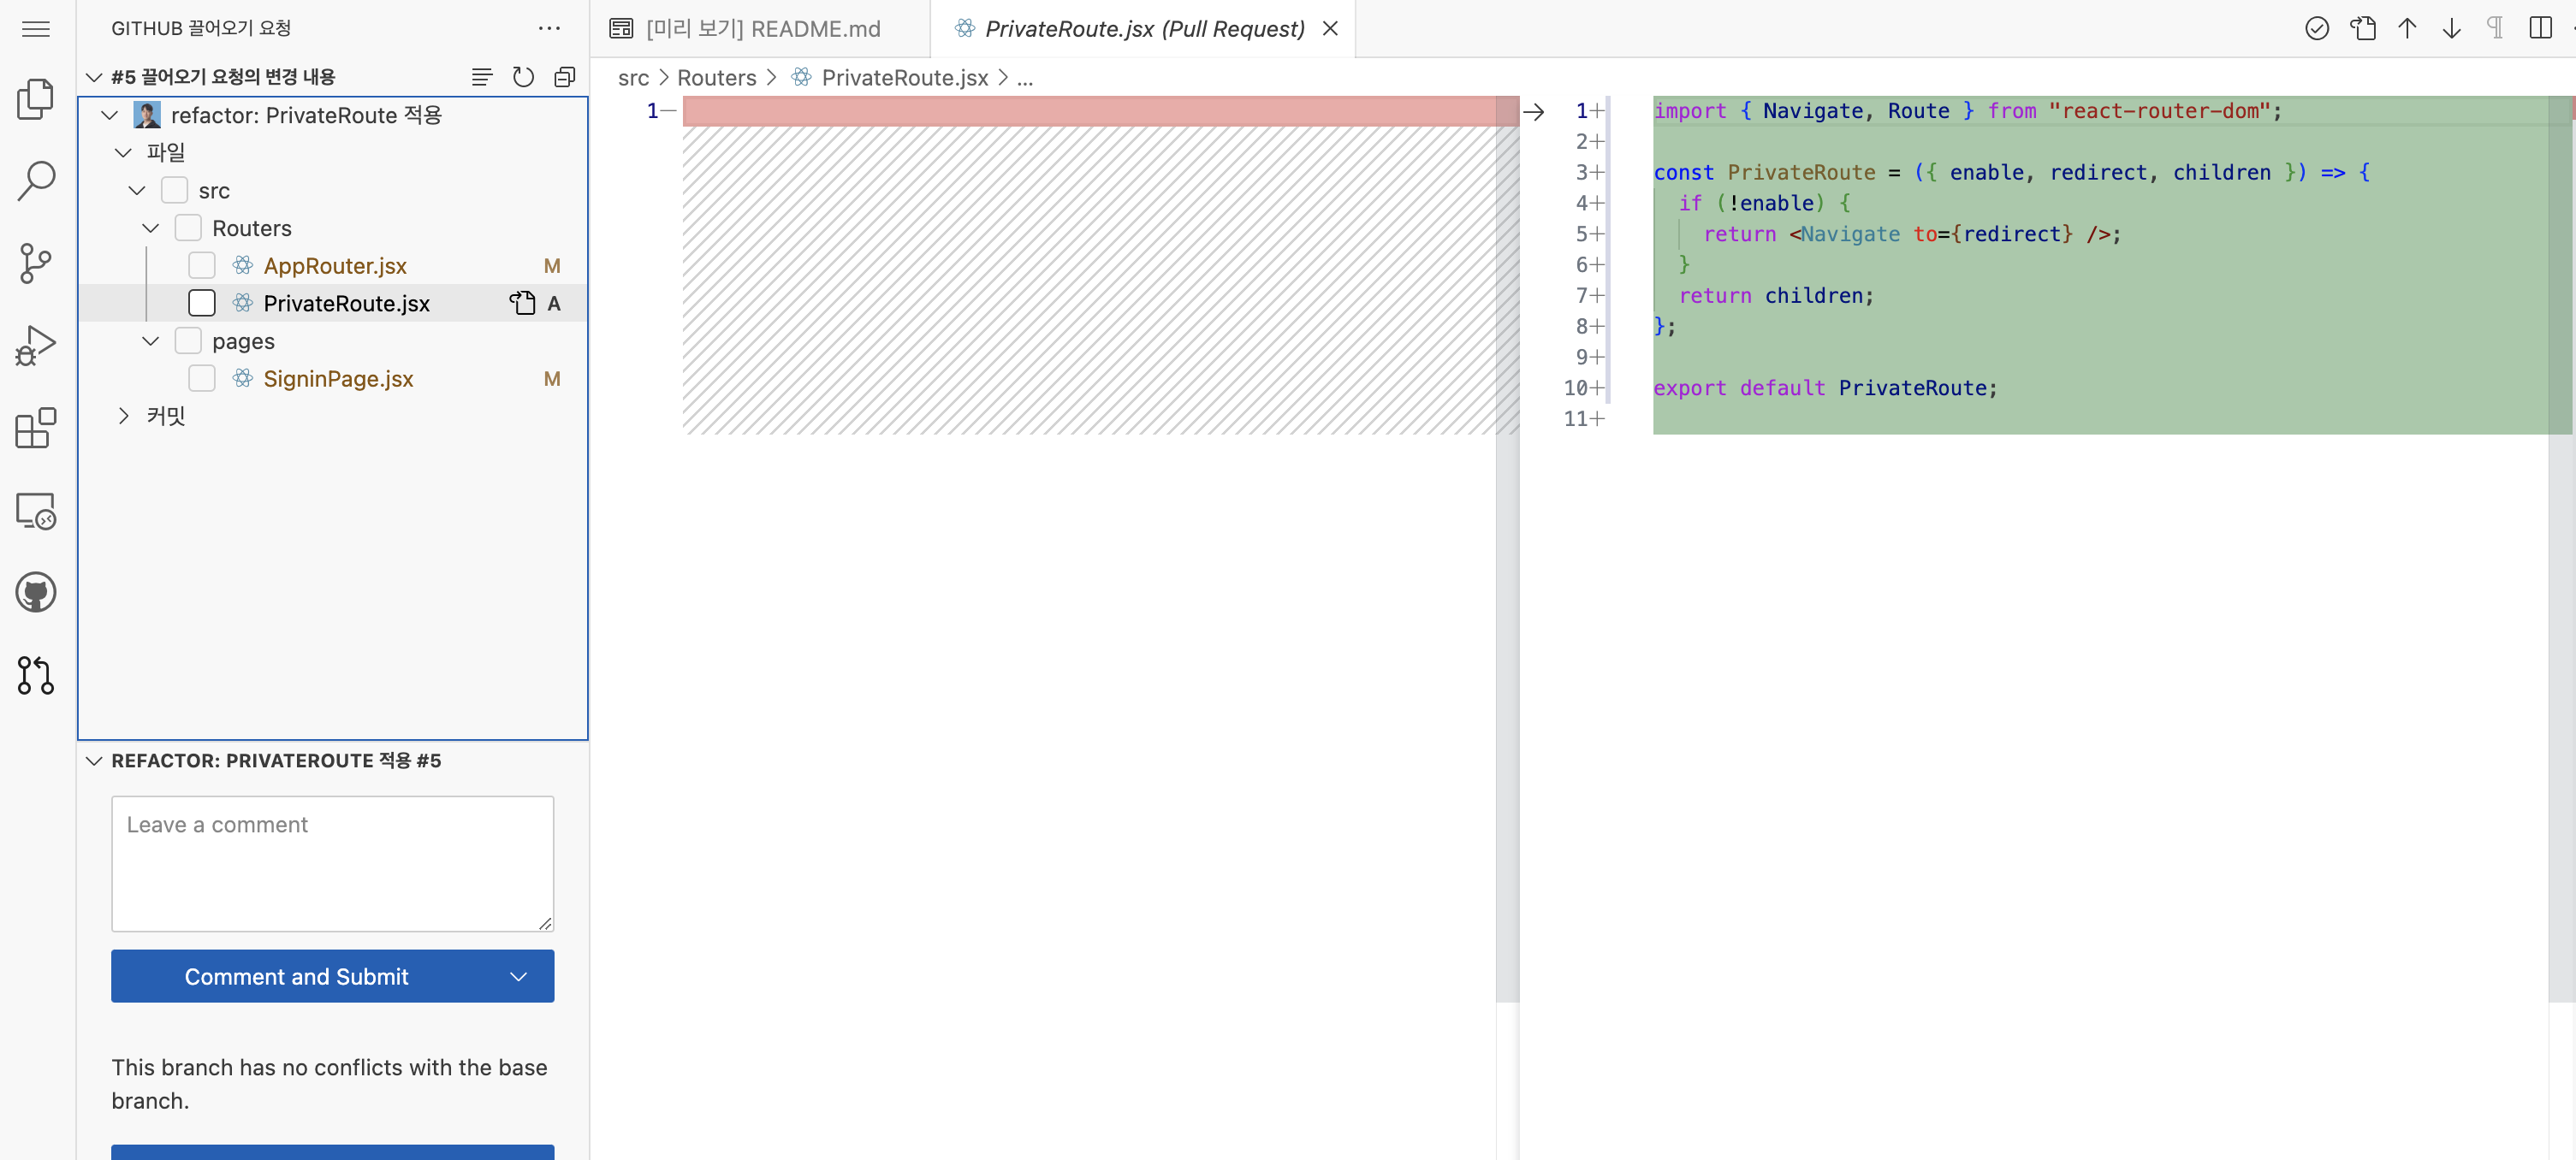2576x1160 pixels.
Task: Collapse the Routers folder
Action: click(151, 229)
